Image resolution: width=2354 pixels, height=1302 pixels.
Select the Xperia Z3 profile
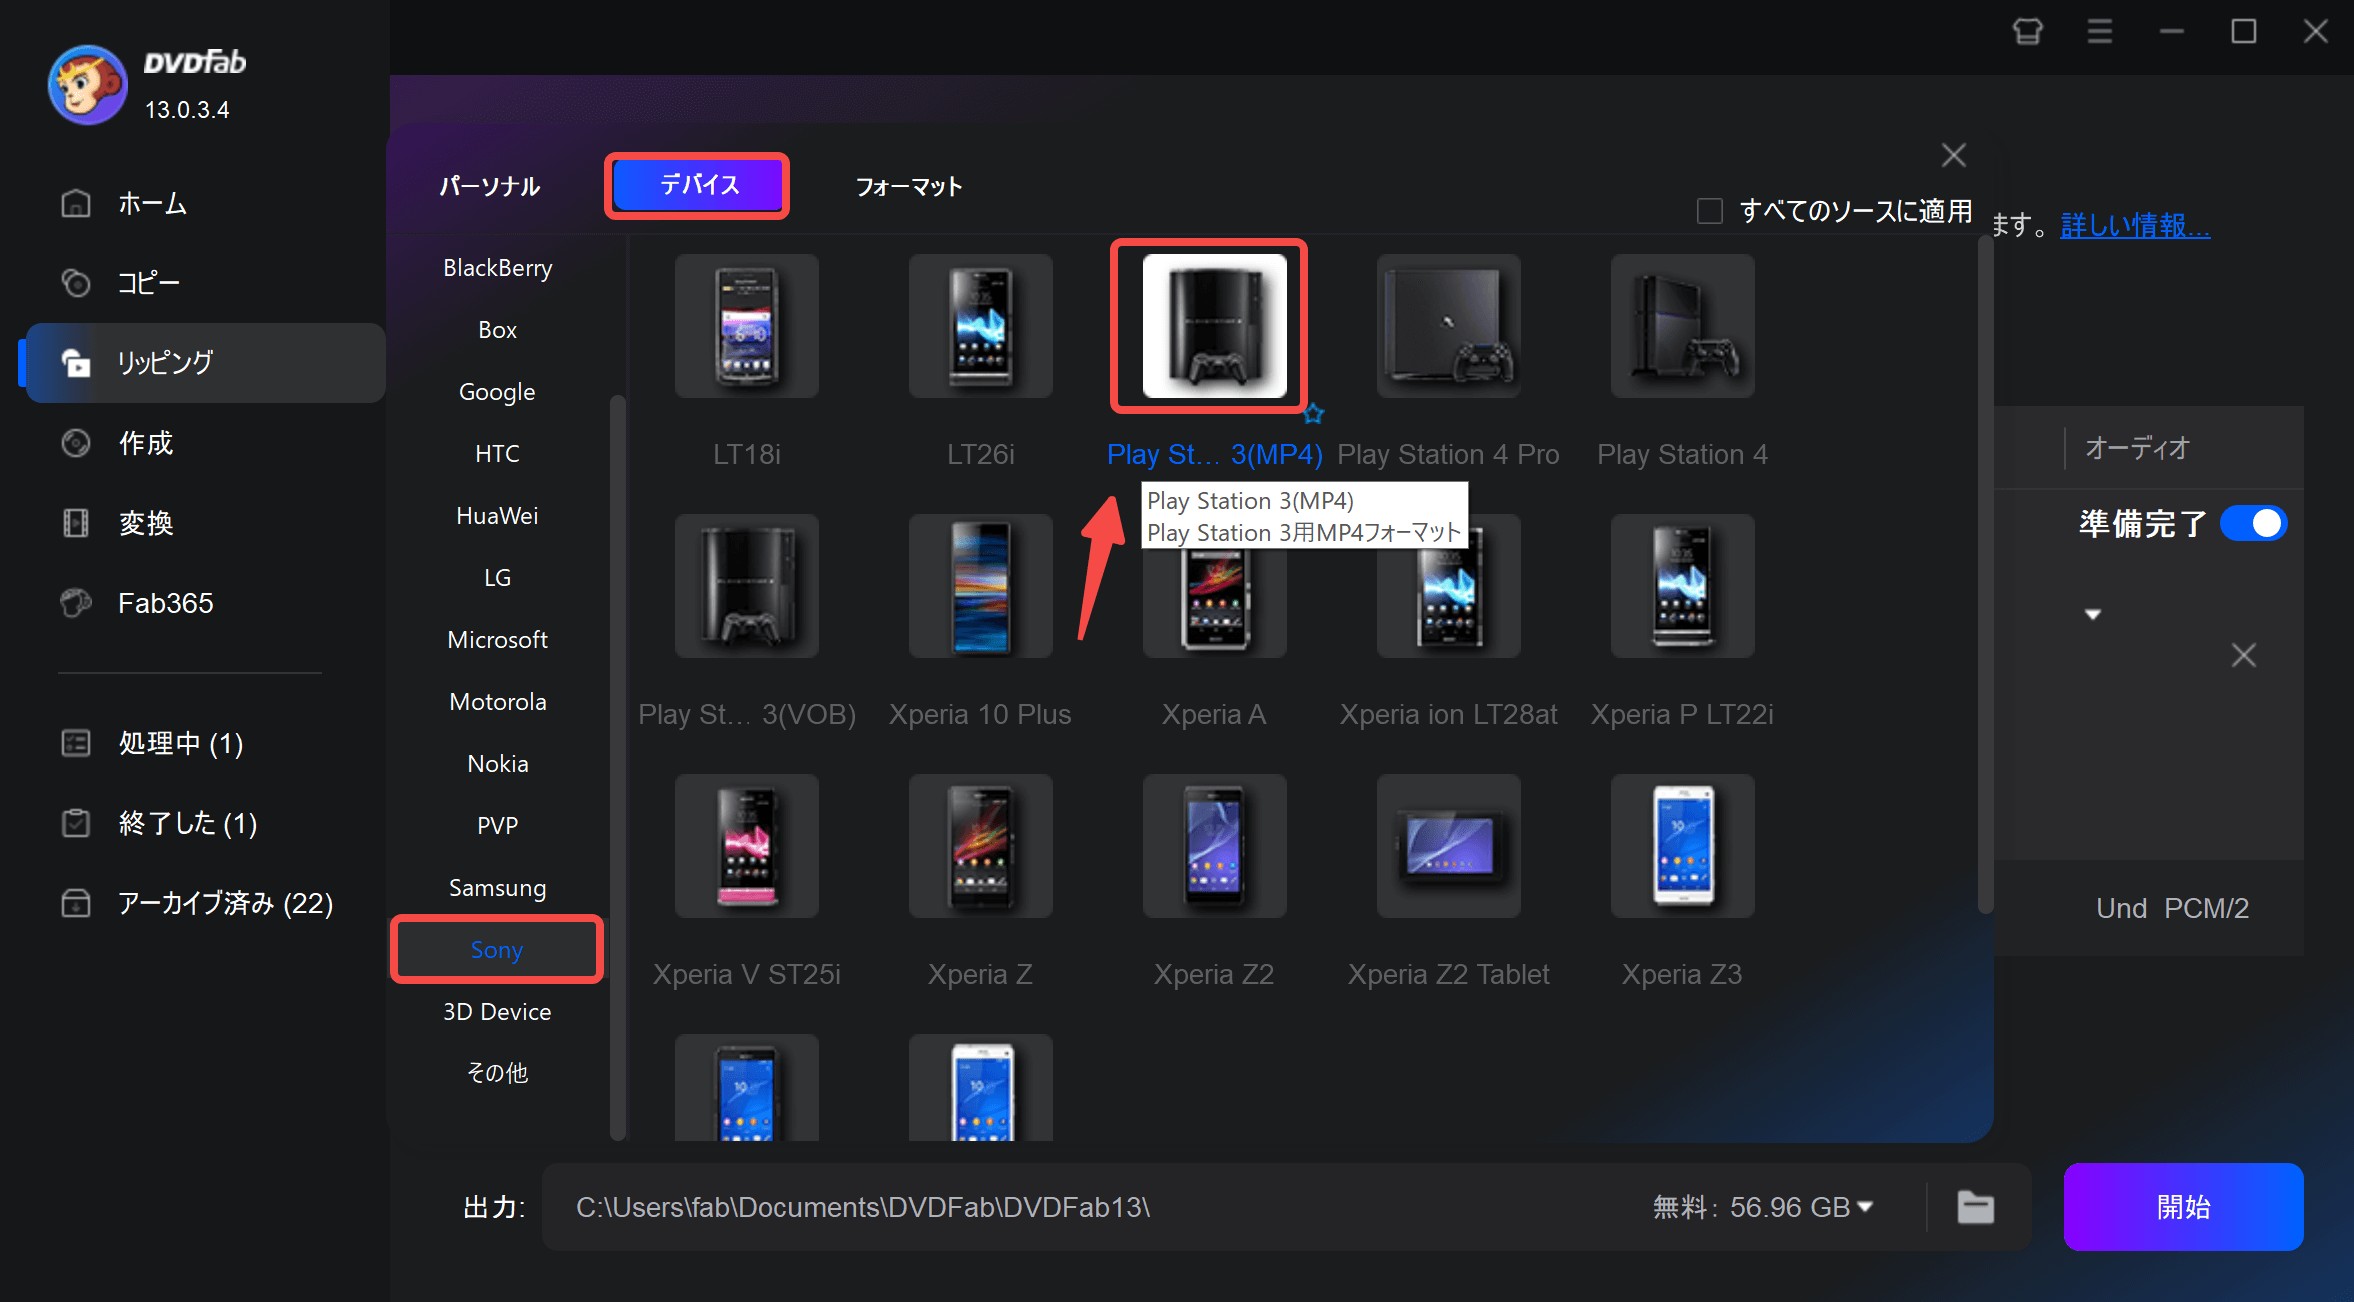[x=1683, y=846]
